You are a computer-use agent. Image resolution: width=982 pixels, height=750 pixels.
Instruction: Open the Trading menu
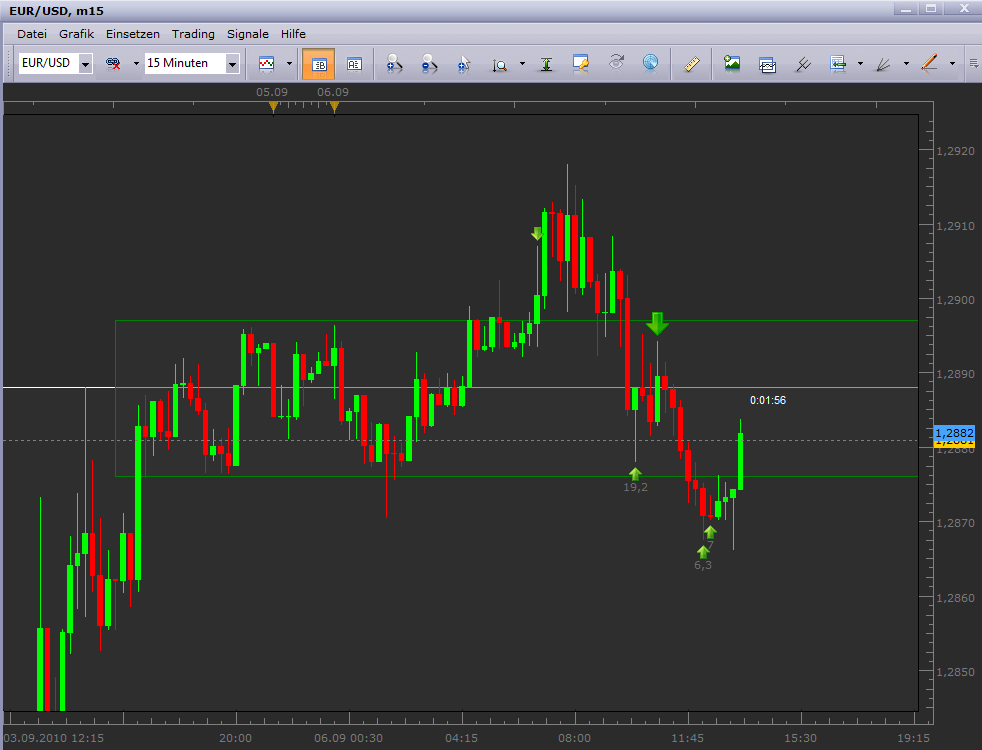coord(192,34)
